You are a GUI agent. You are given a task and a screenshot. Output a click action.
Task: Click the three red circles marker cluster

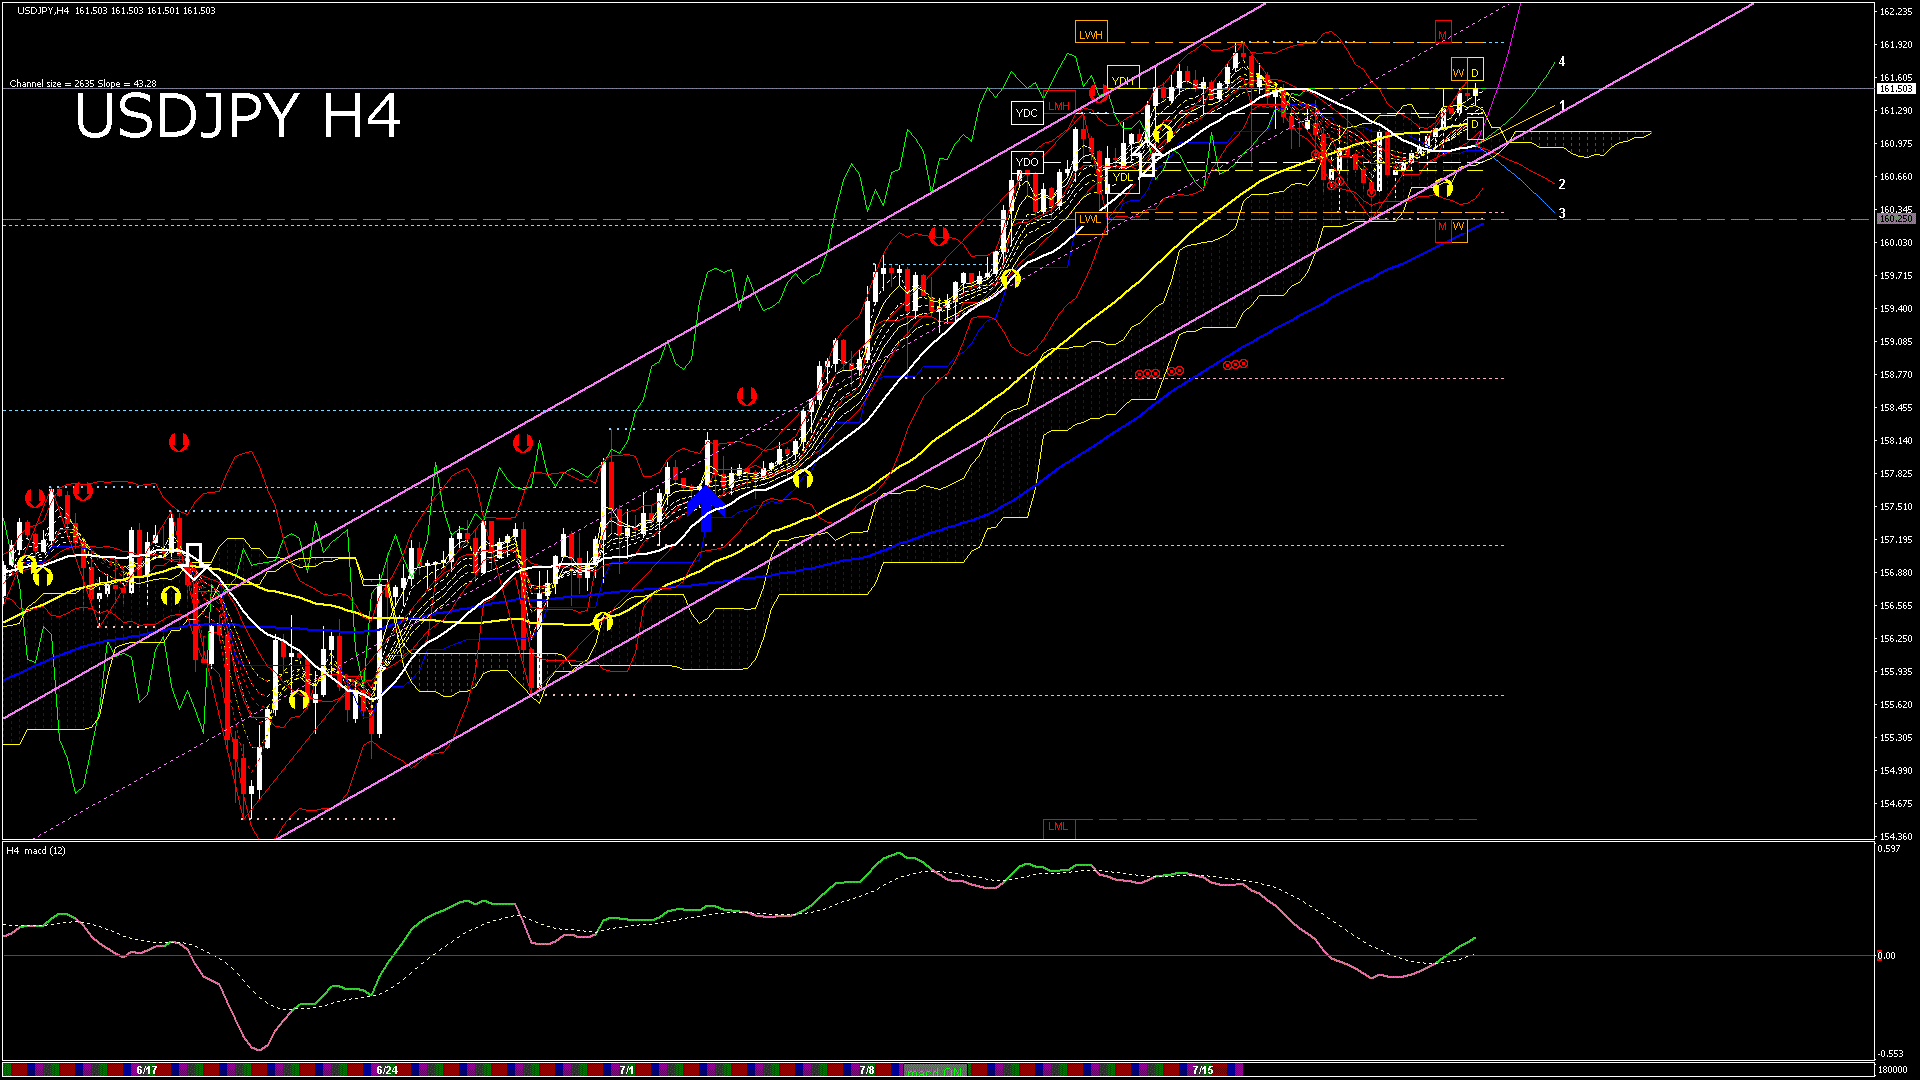tap(1236, 365)
